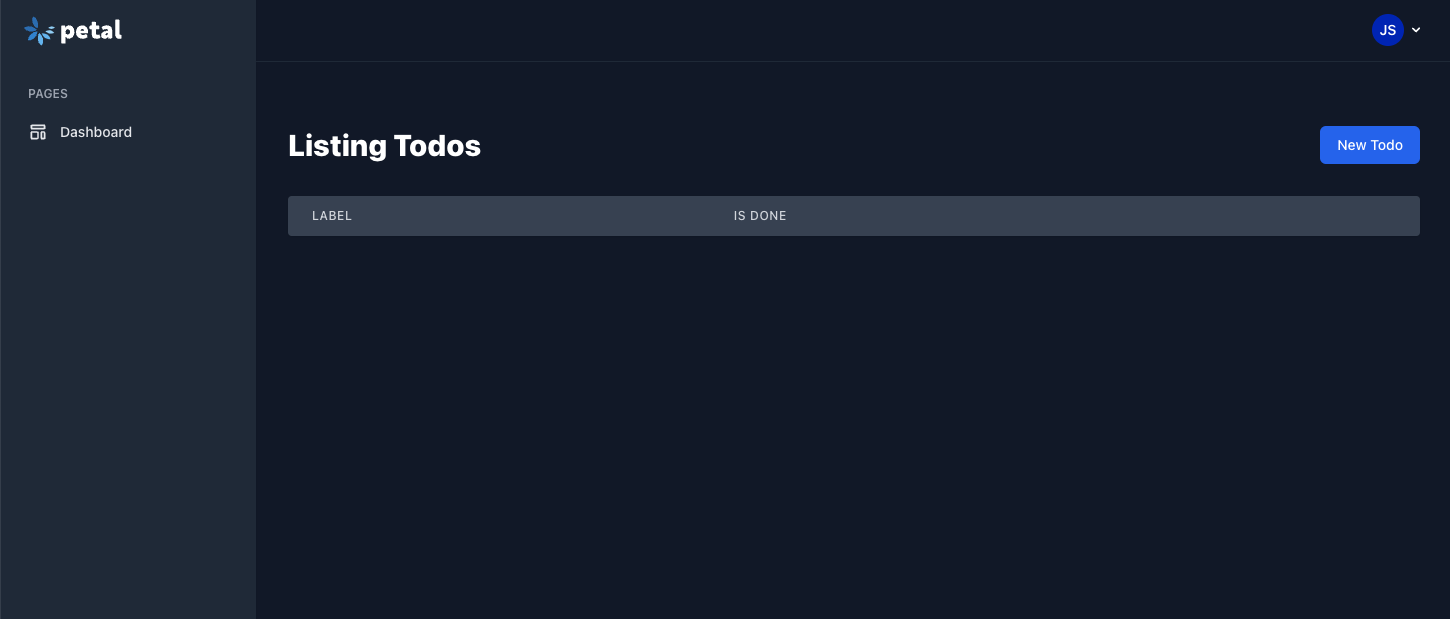
Task: Click empty top bar left of JS avatar
Action: (x=800, y=30)
